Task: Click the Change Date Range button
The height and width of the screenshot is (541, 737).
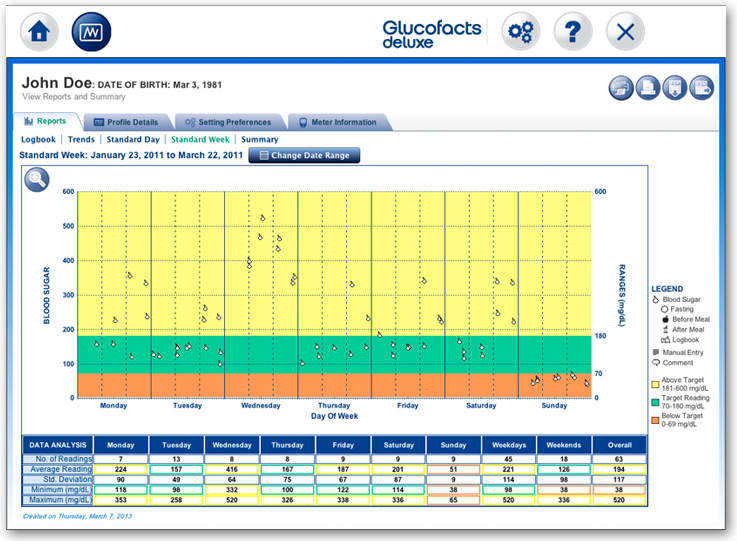Action: pyautogui.click(x=304, y=156)
